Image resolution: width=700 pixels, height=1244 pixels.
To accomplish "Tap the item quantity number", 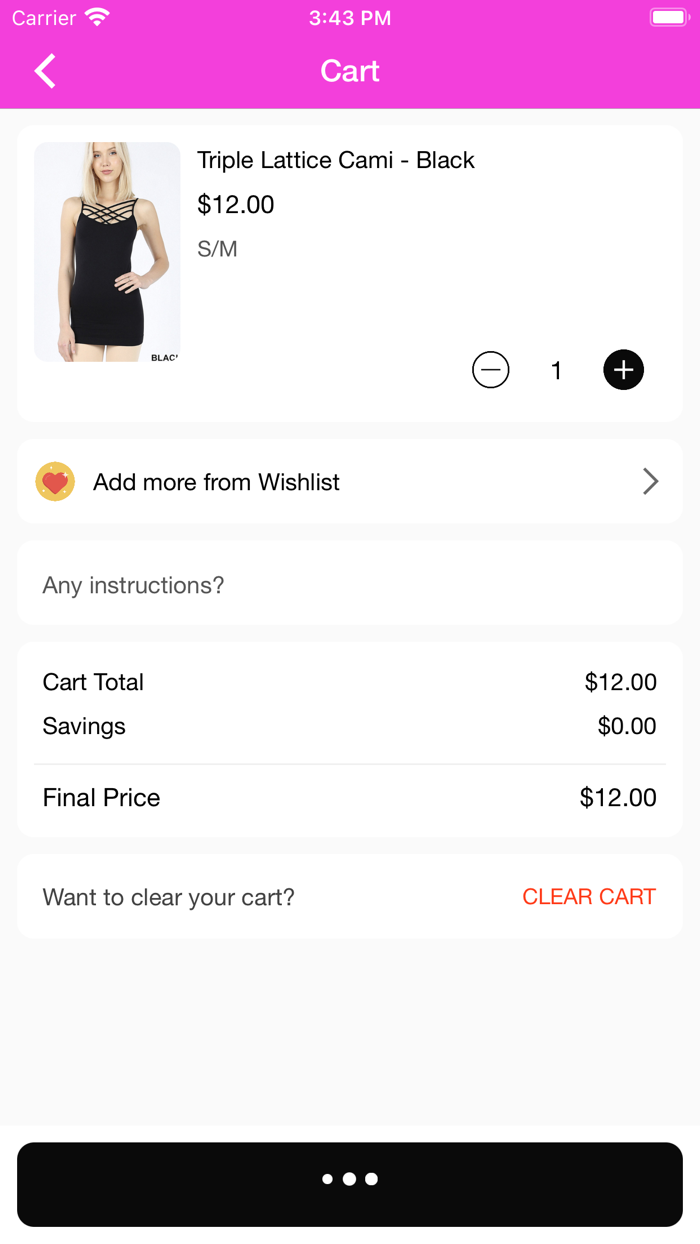I will coord(556,371).
